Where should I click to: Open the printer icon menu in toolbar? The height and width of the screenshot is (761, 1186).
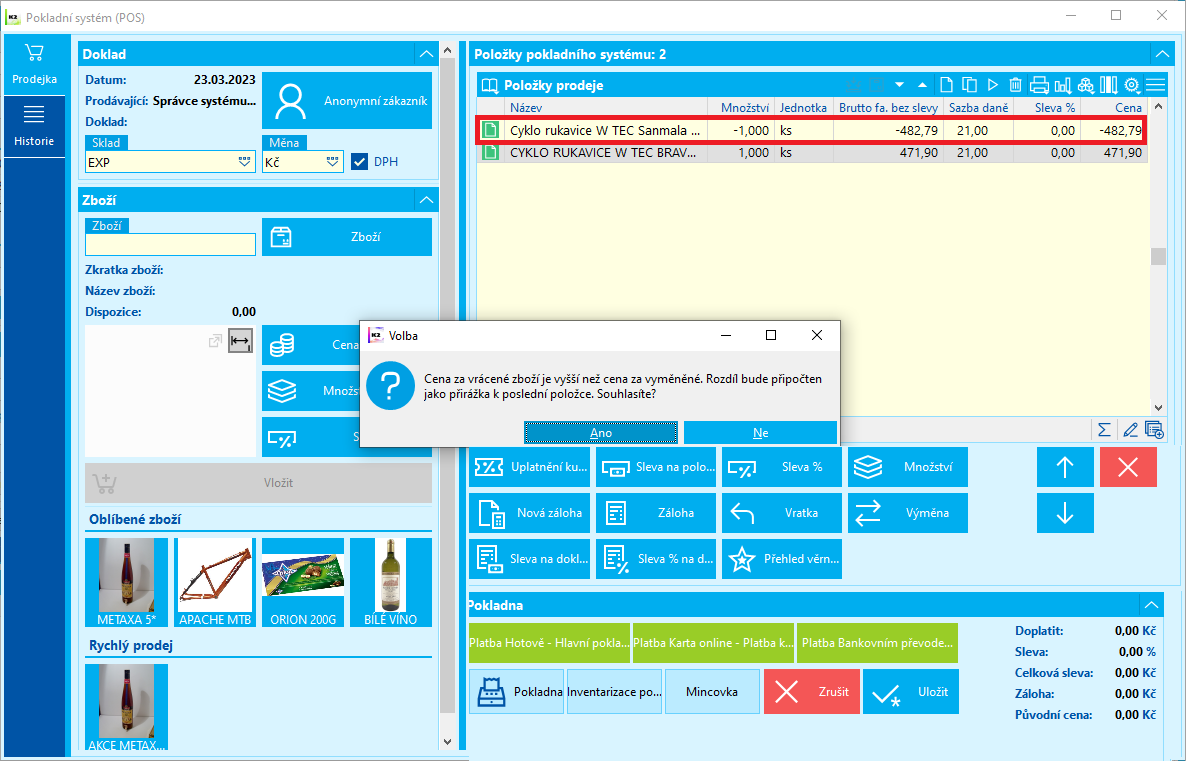1039,85
